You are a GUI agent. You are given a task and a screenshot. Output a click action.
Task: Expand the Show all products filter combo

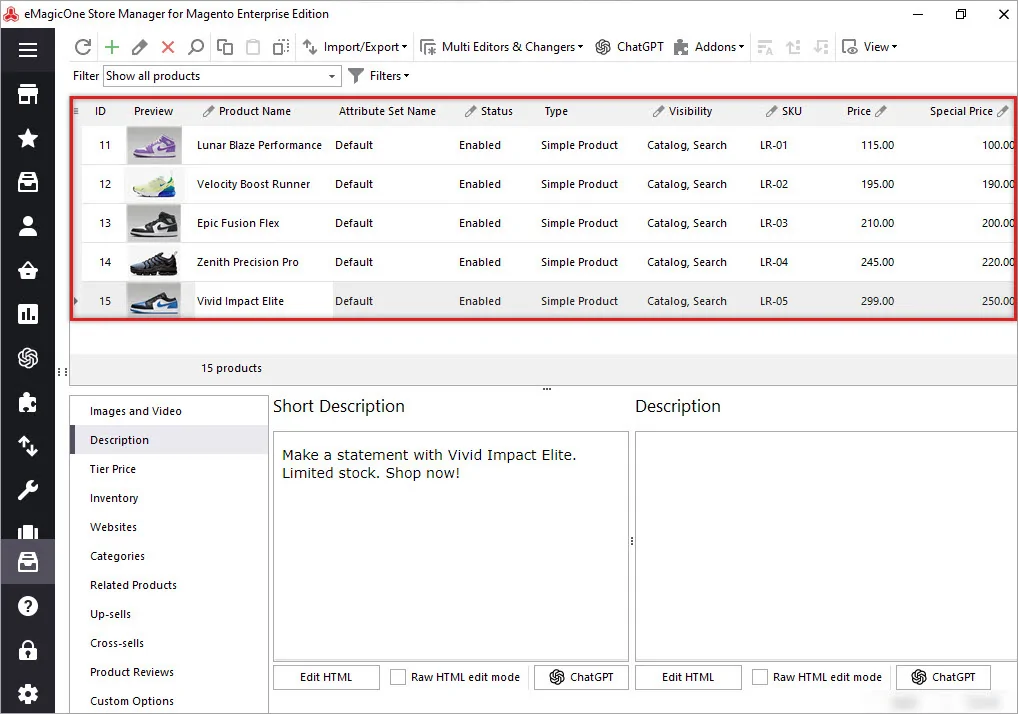331,76
